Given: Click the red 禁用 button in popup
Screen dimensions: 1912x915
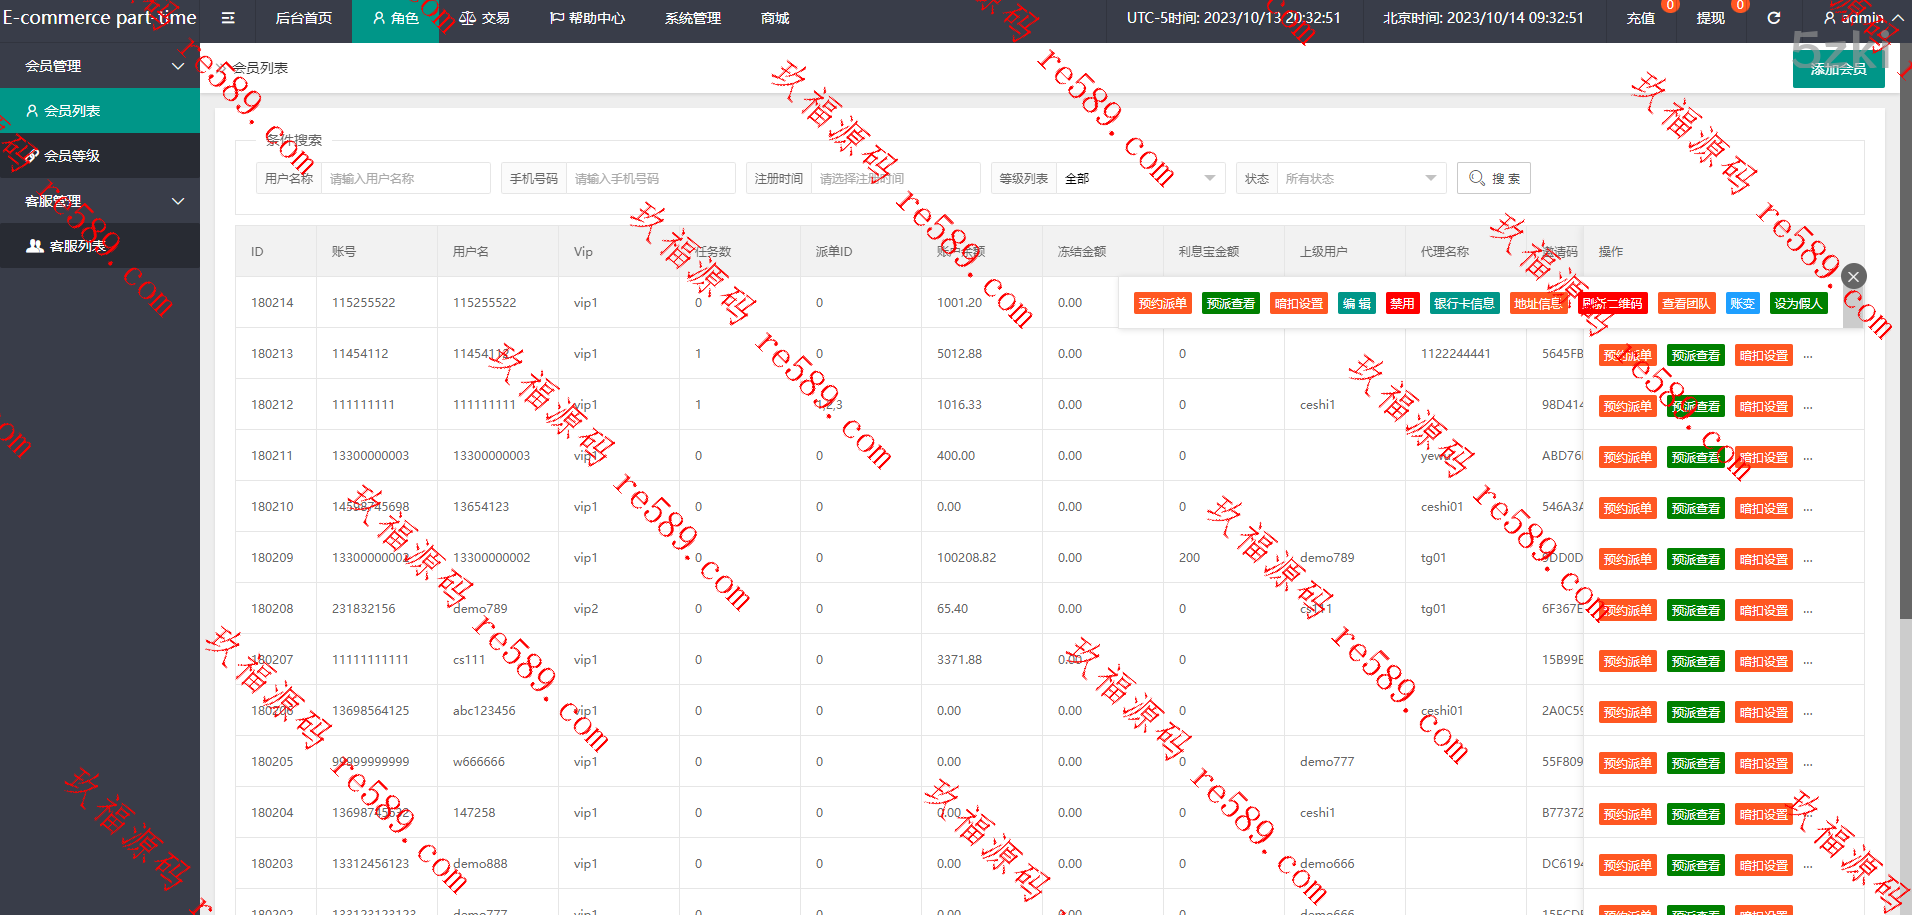Looking at the screenshot, I should 1402,303.
